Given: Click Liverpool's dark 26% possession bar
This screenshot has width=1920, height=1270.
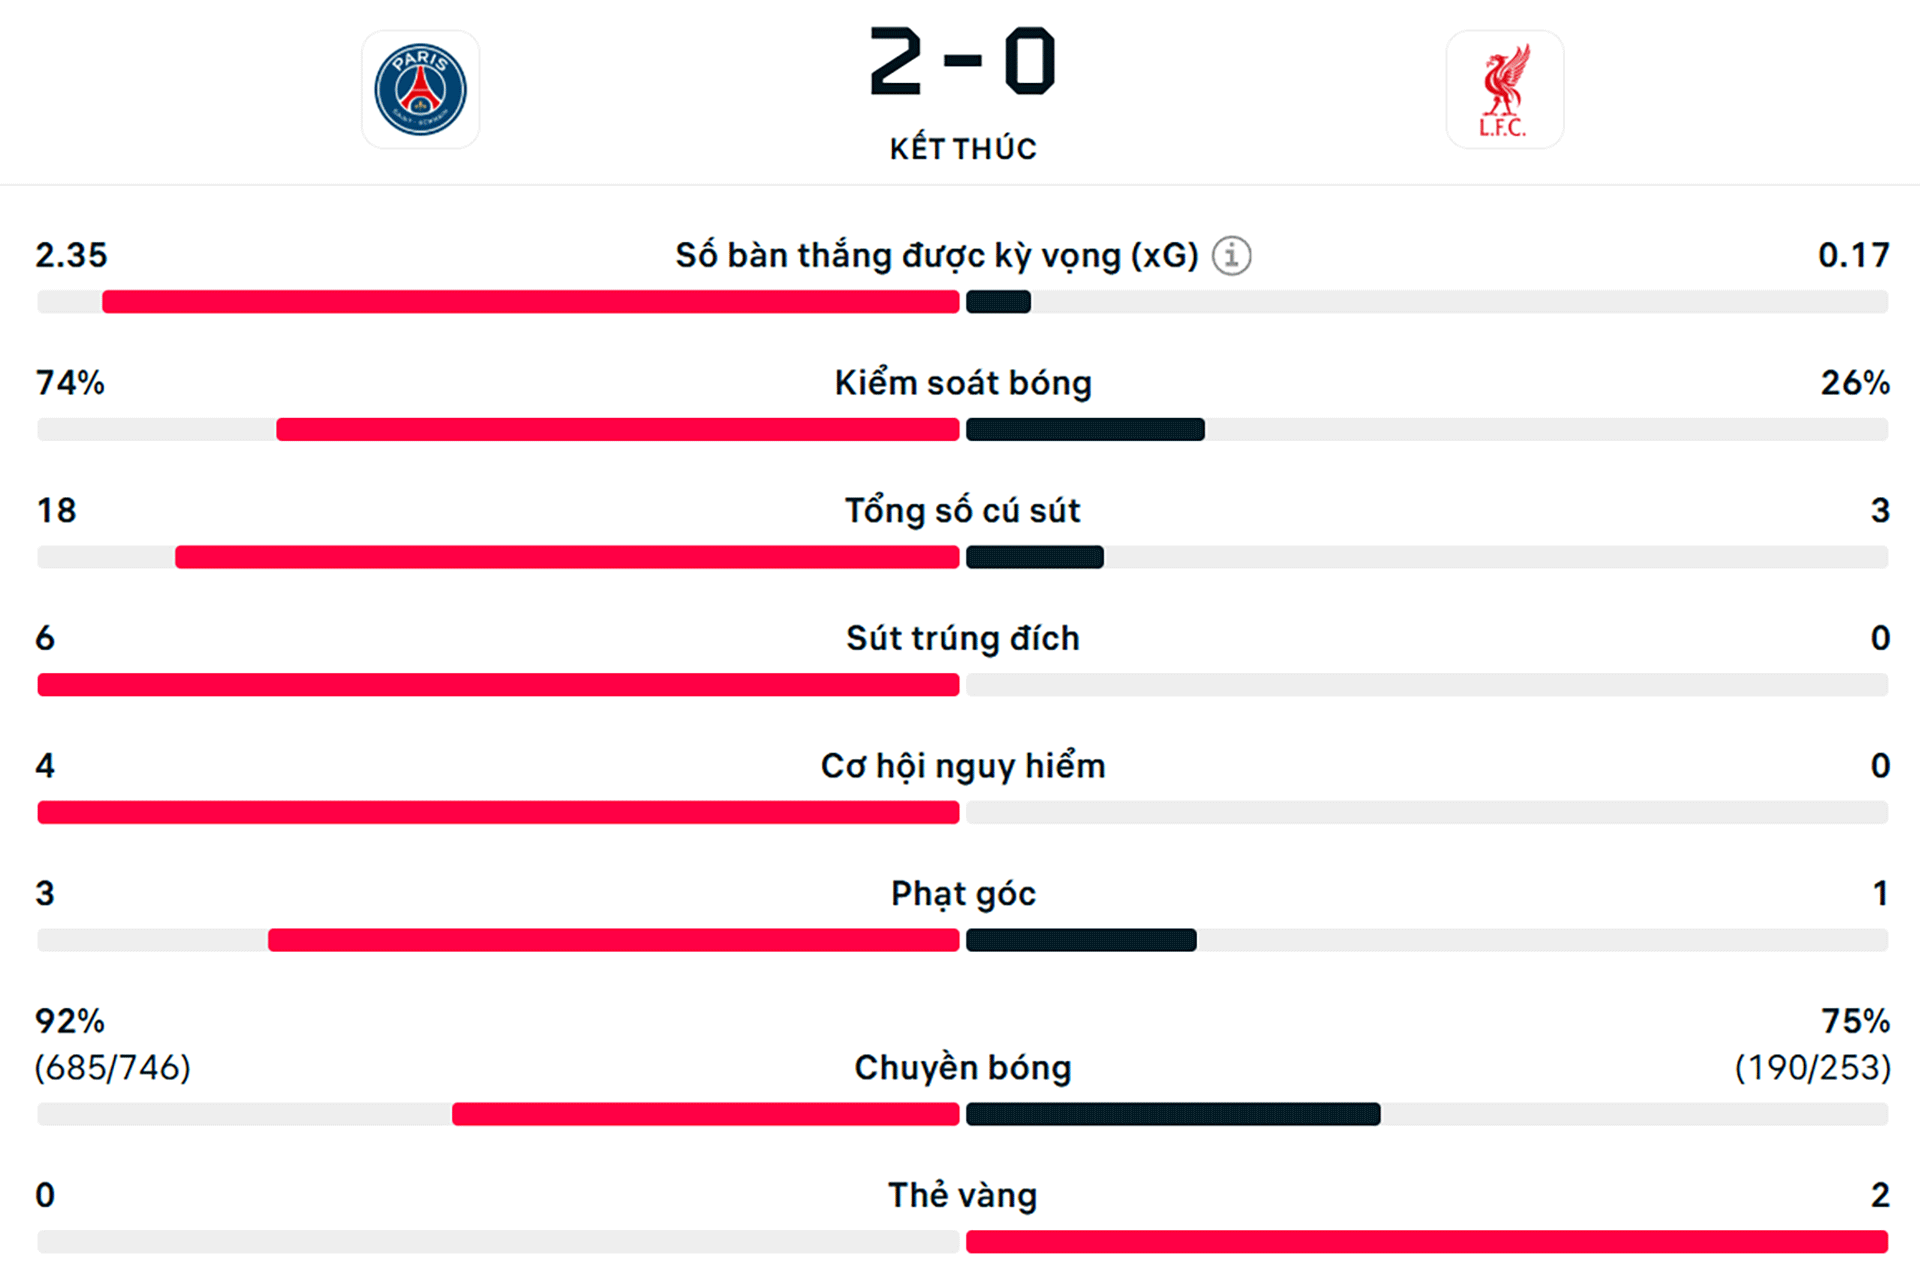Looking at the screenshot, I should [1085, 430].
